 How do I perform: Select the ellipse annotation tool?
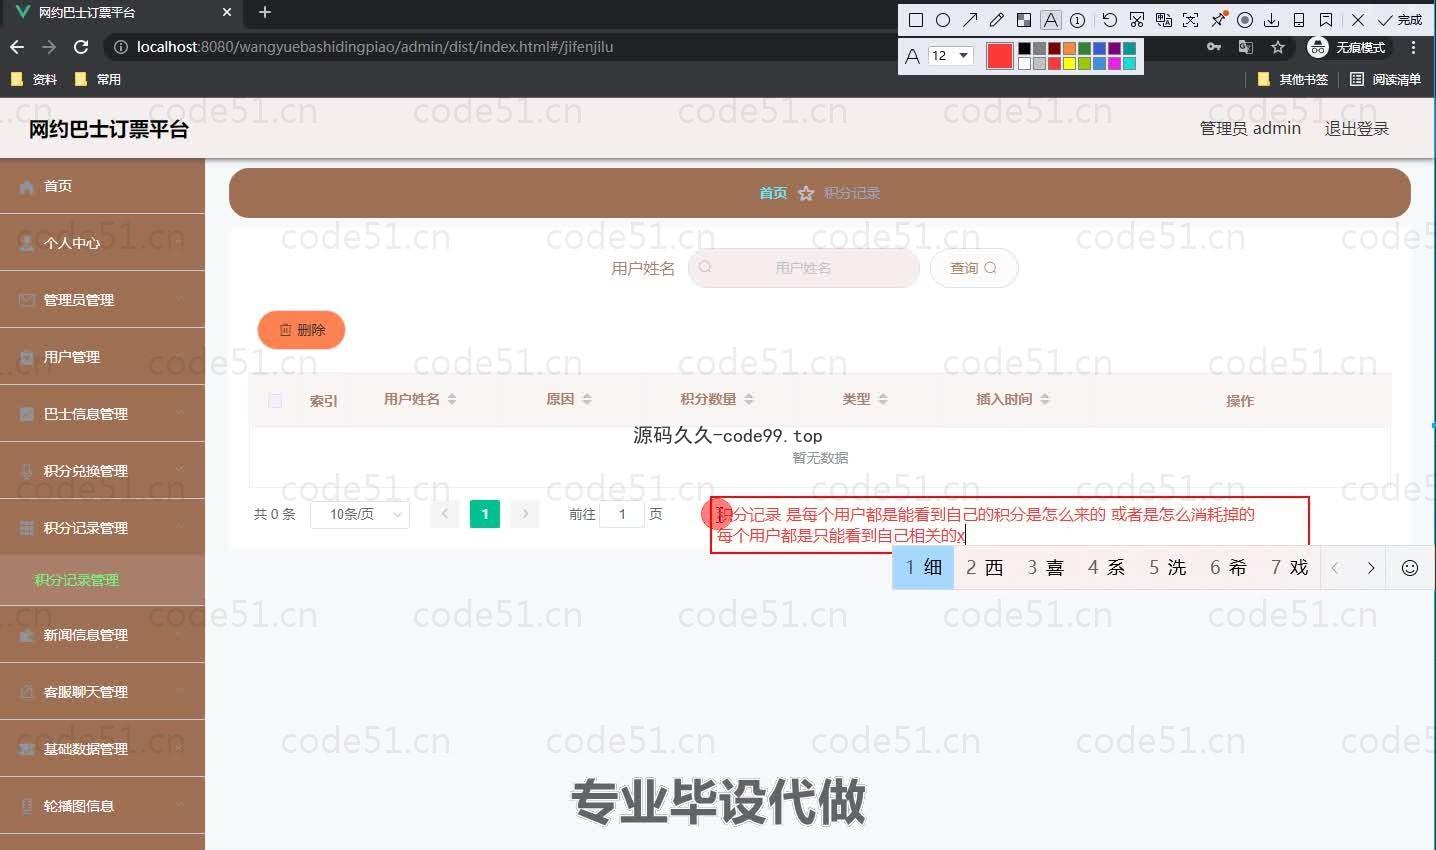point(942,20)
